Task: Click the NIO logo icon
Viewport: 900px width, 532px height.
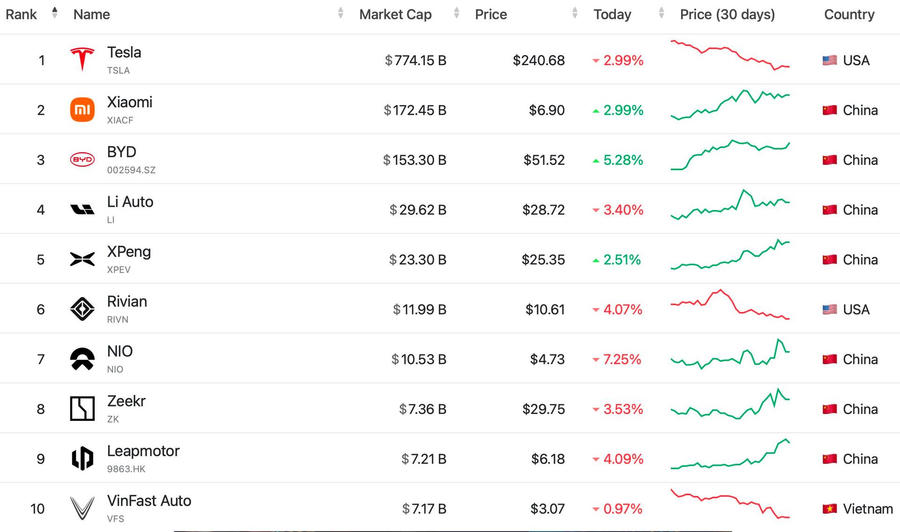Action: 82,359
